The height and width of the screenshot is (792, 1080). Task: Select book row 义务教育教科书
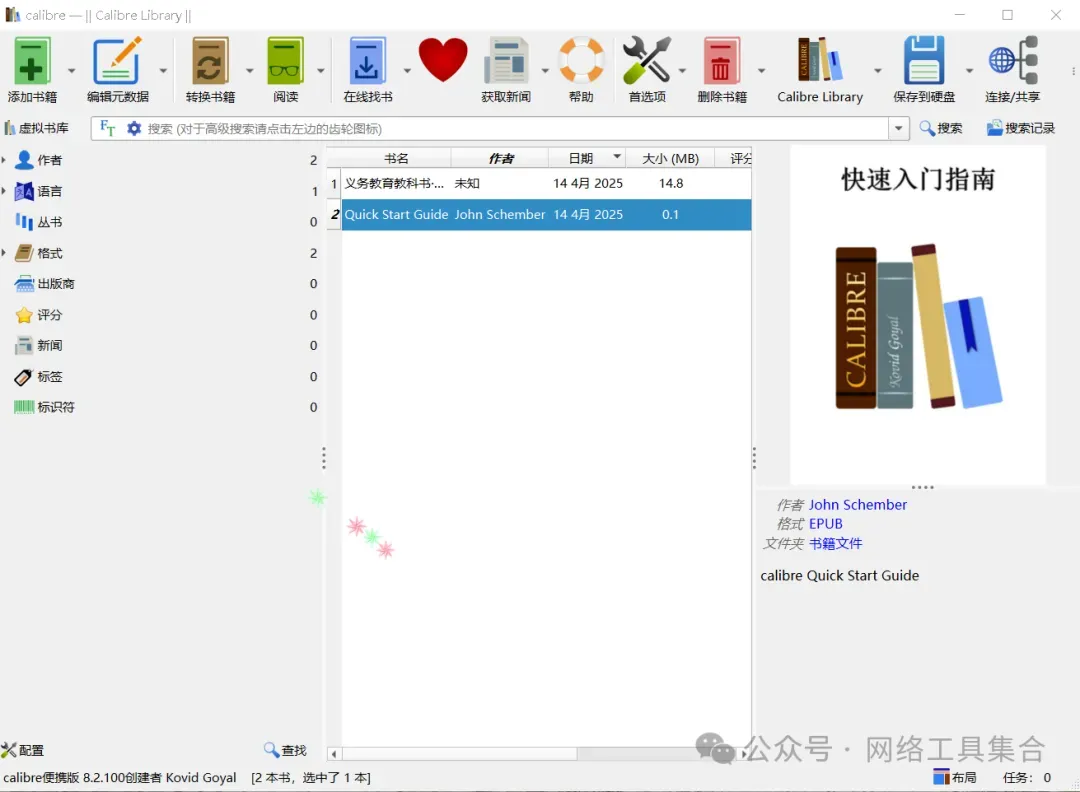(540, 183)
